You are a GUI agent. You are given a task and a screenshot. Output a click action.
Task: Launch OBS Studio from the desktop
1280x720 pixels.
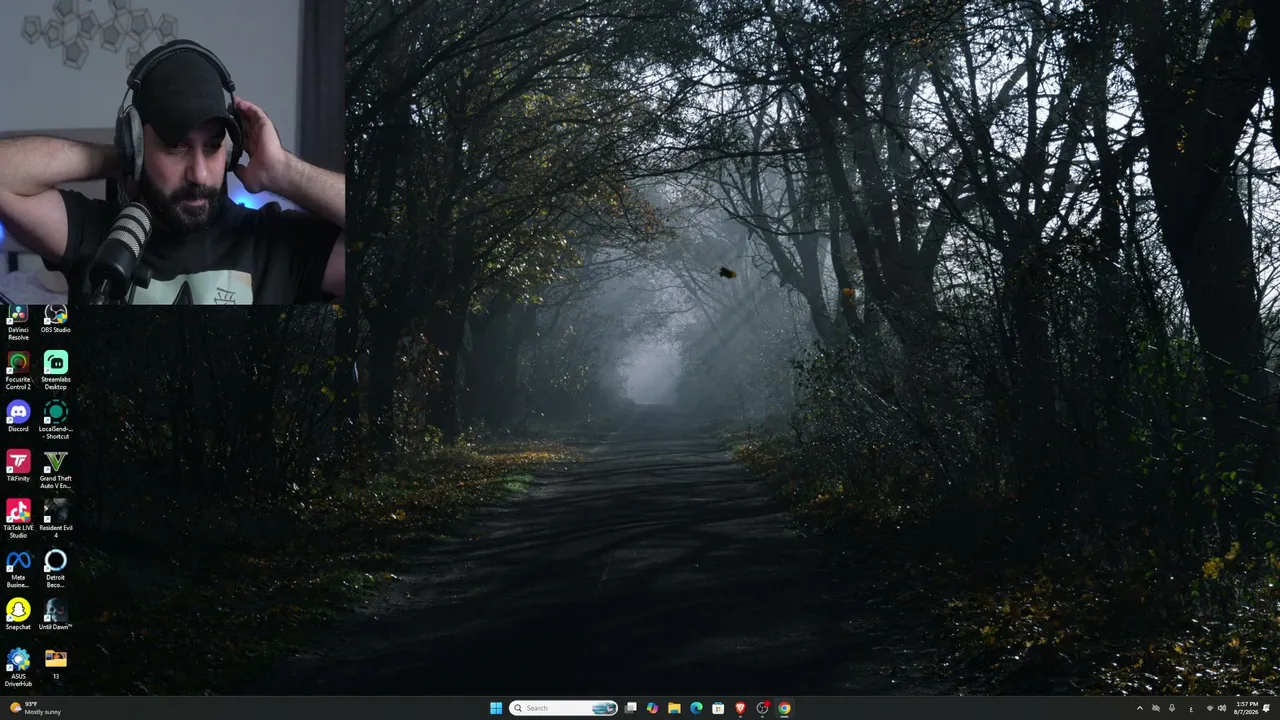pos(55,320)
